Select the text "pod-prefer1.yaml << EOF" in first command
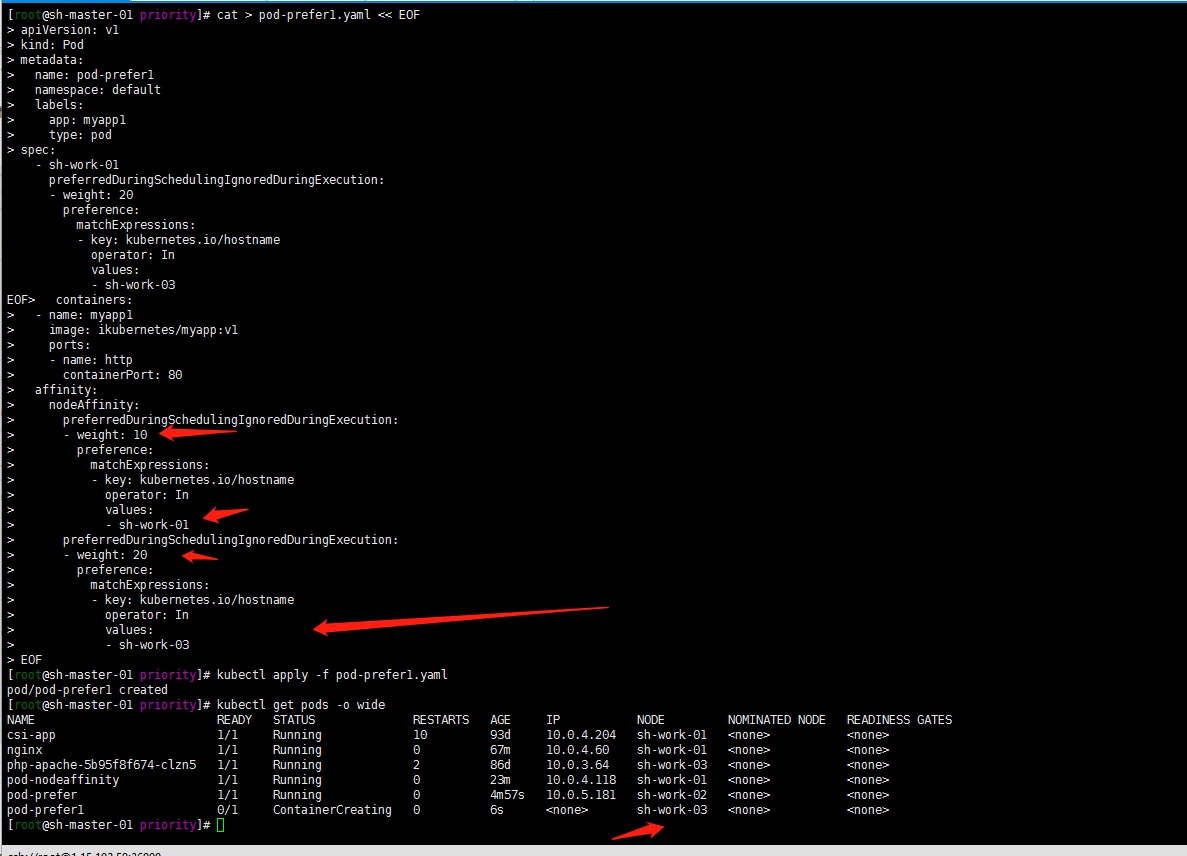Screen dimensions: 1187x856 pos(339,15)
